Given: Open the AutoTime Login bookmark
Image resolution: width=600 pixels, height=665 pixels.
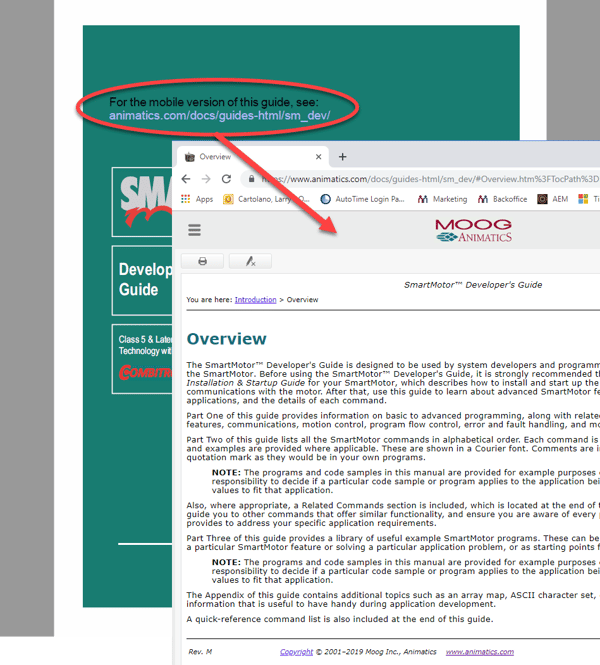Looking at the screenshot, I should click(363, 199).
